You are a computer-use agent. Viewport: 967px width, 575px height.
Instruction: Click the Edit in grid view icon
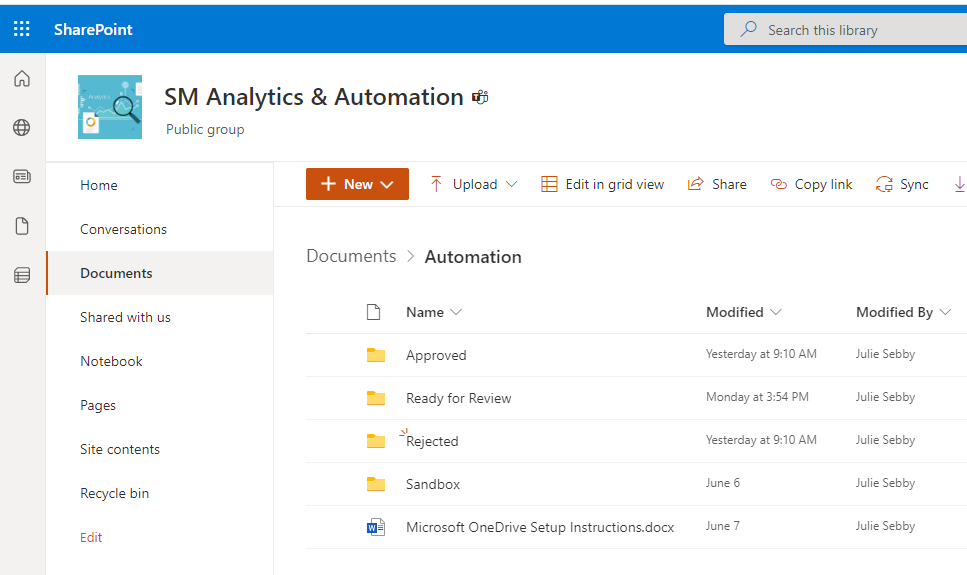pos(549,184)
